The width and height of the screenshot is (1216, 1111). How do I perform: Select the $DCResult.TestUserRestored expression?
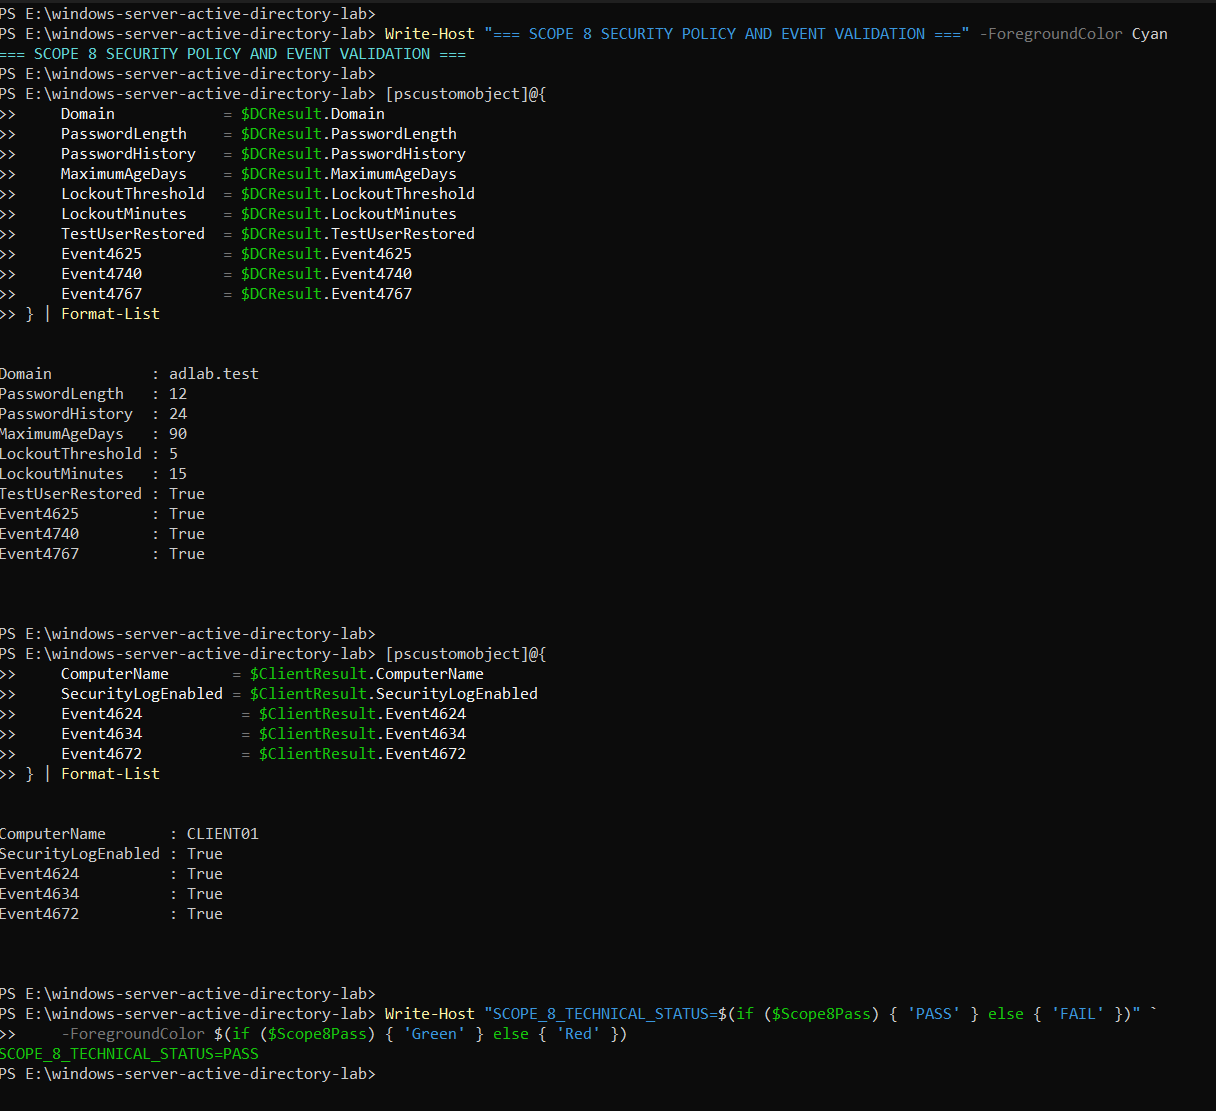coord(358,234)
